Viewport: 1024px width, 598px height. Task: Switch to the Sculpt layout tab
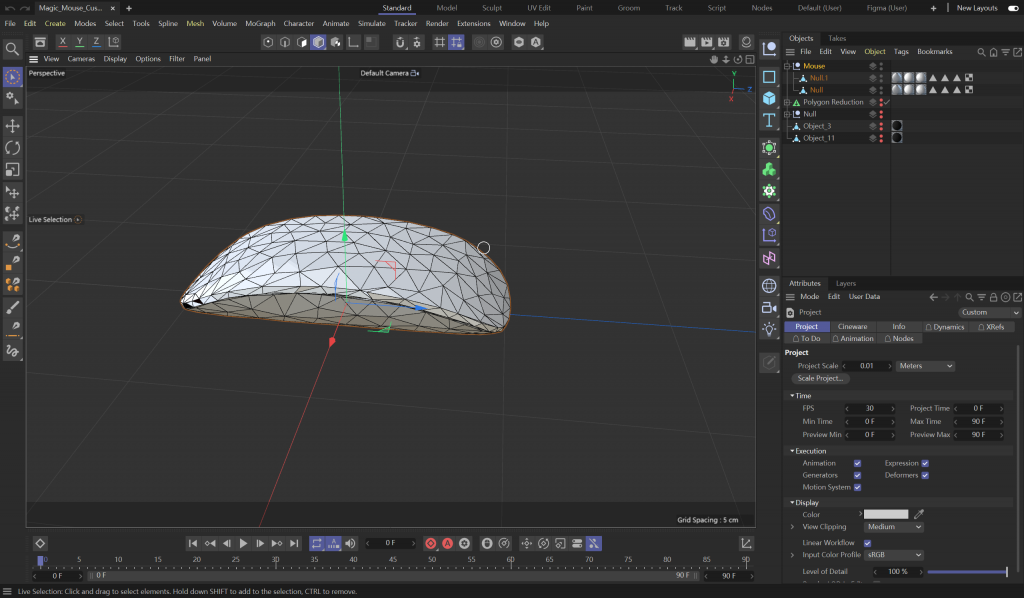(x=492, y=8)
